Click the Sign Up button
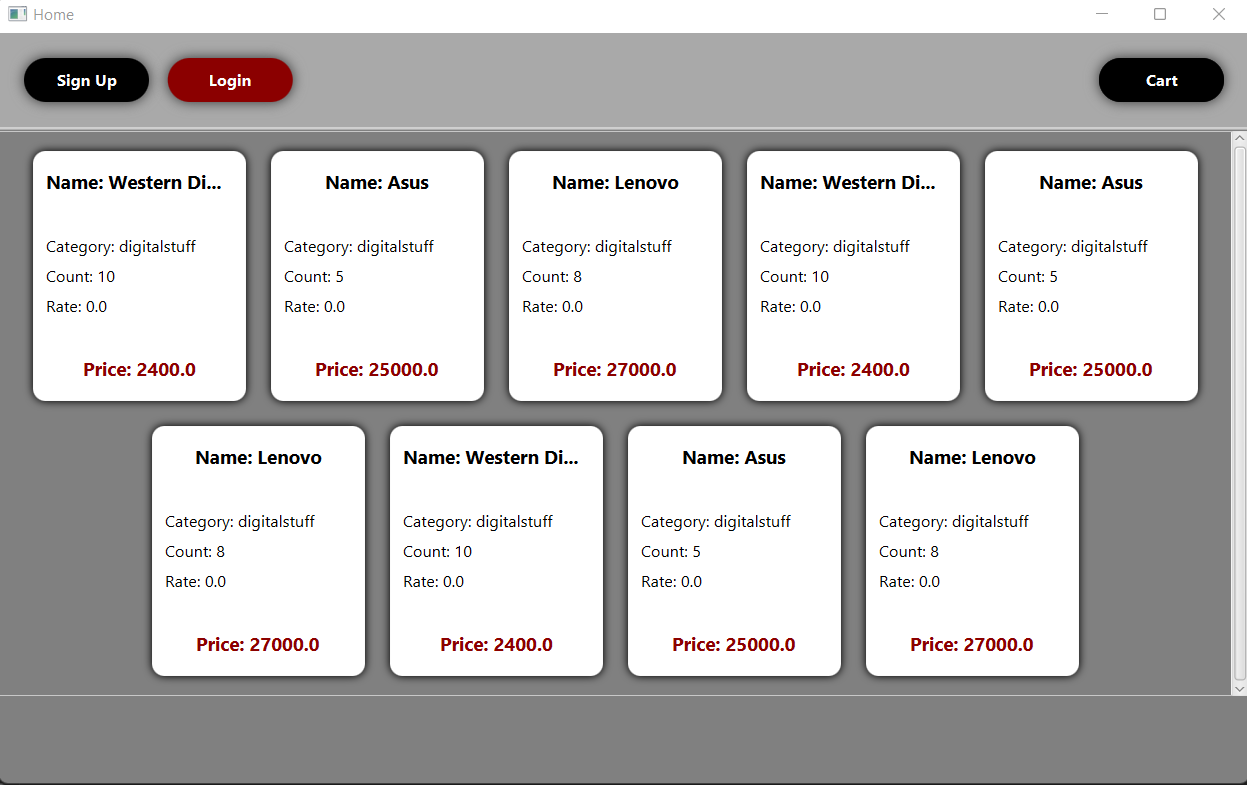Viewport: 1247px width, 785px height. pos(86,80)
